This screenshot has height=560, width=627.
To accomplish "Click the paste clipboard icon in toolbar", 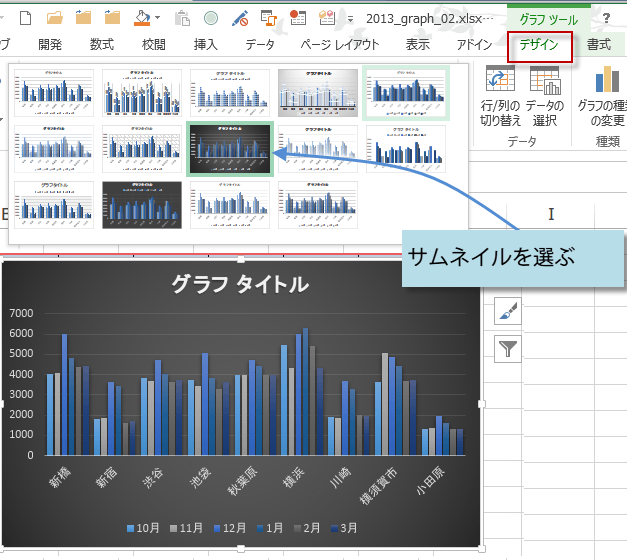I will click(182, 17).
